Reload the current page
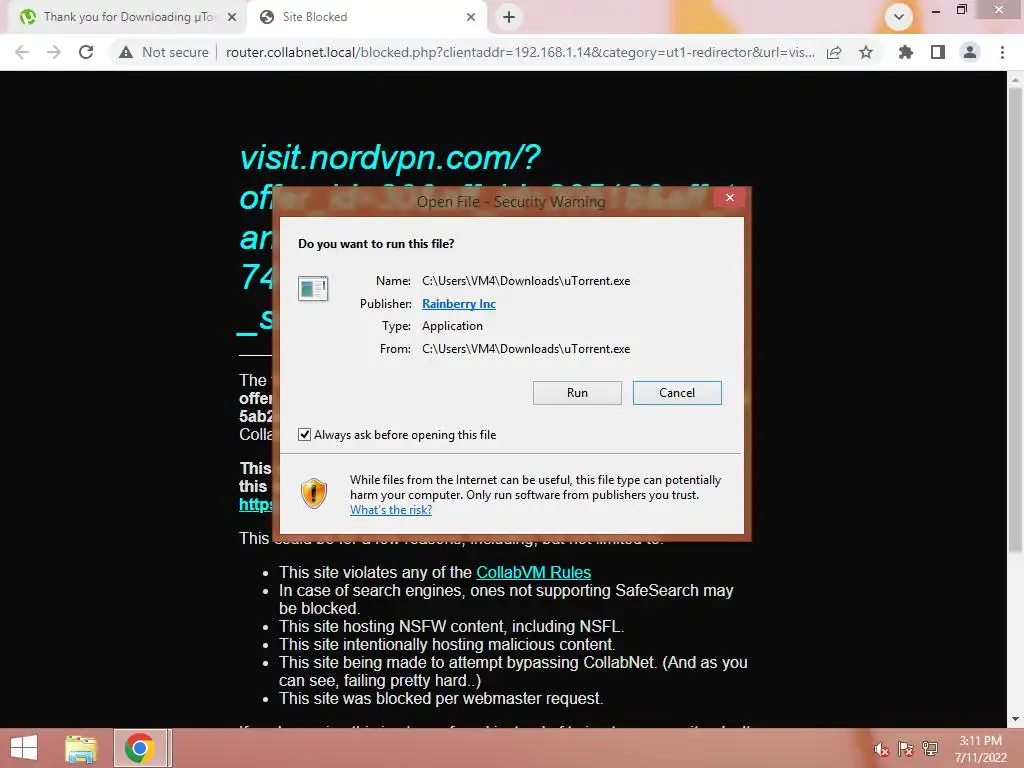This screenshot has width=1024, height=768. (86, 52)
